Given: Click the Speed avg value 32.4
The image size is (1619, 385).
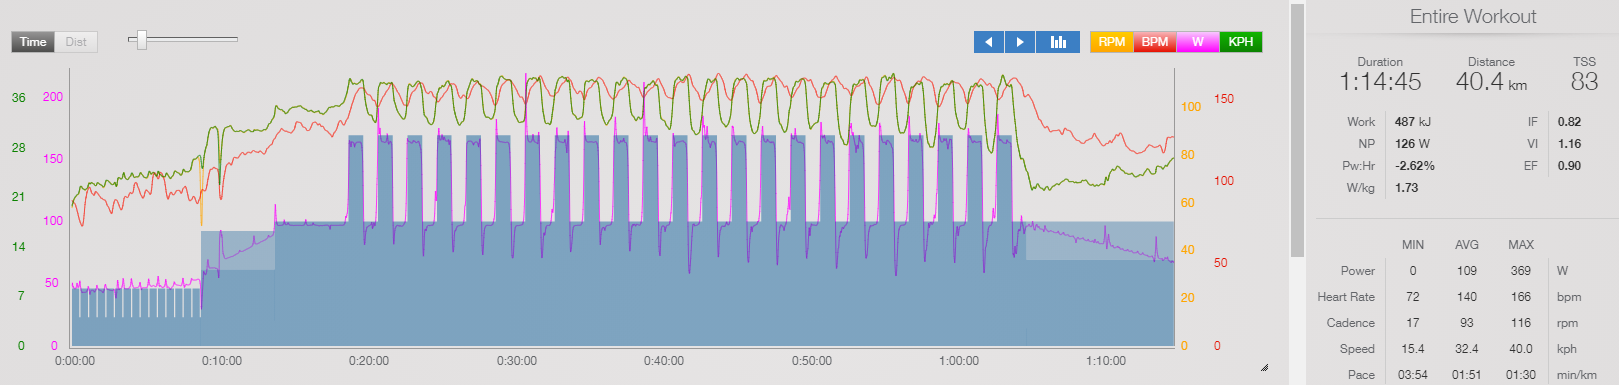Looking at the screenshot, I should [x=1466, y=349].
